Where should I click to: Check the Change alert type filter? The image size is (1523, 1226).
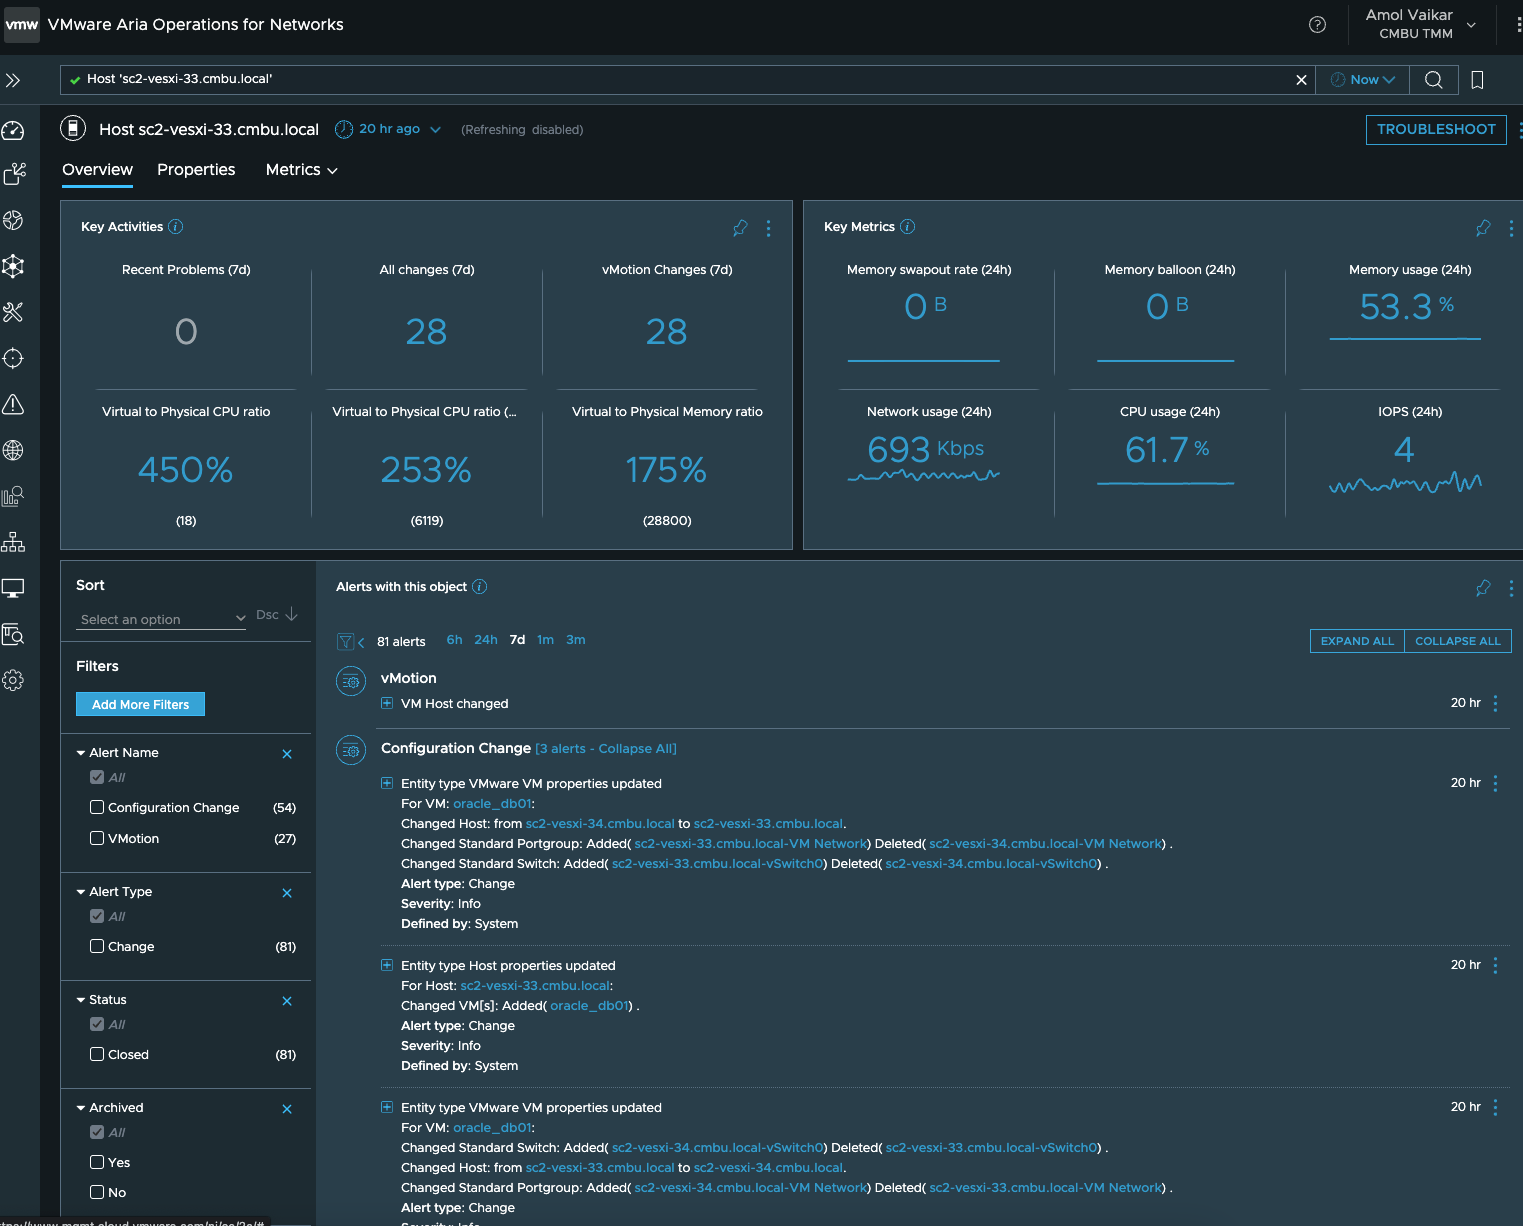point(97,946)
